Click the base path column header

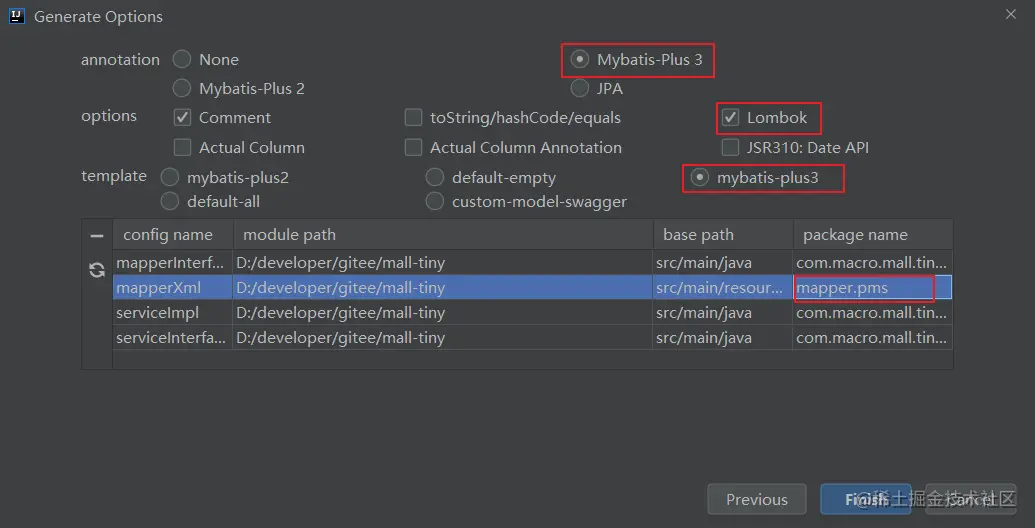pyautogui.click(x=723, y=235)
